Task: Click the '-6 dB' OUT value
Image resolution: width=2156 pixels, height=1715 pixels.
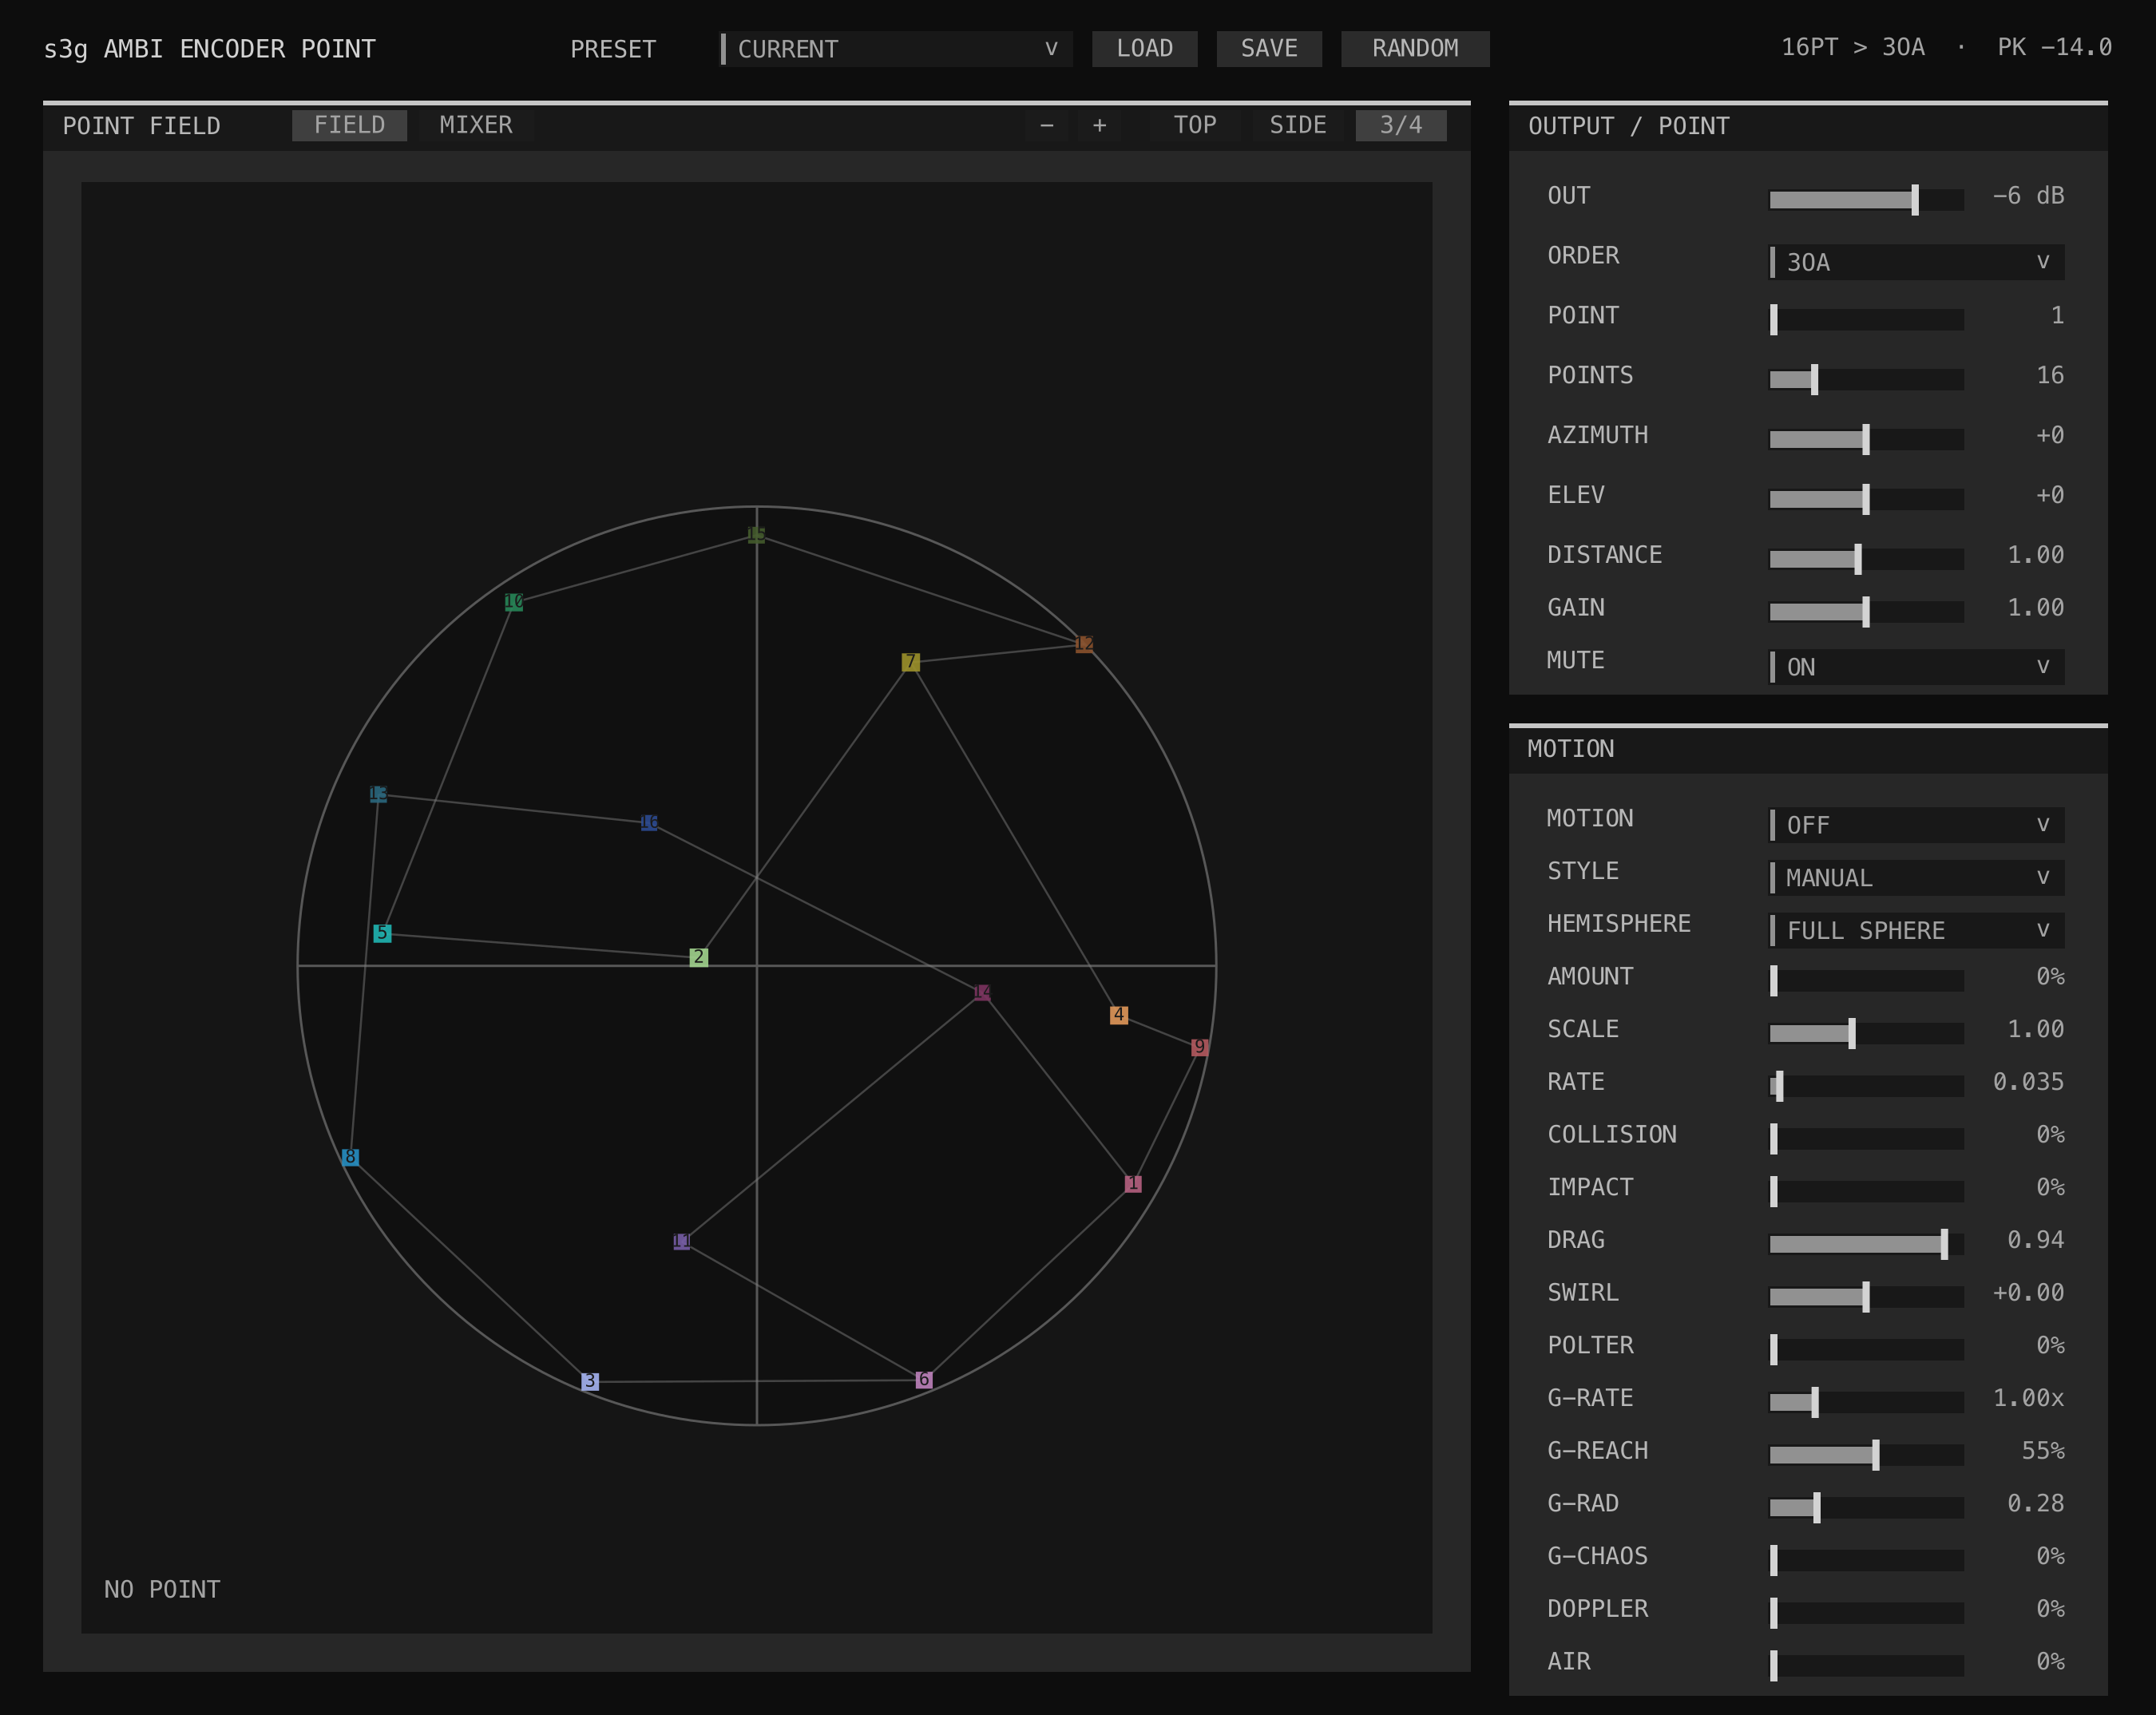Action: (x=2028, y=196)
